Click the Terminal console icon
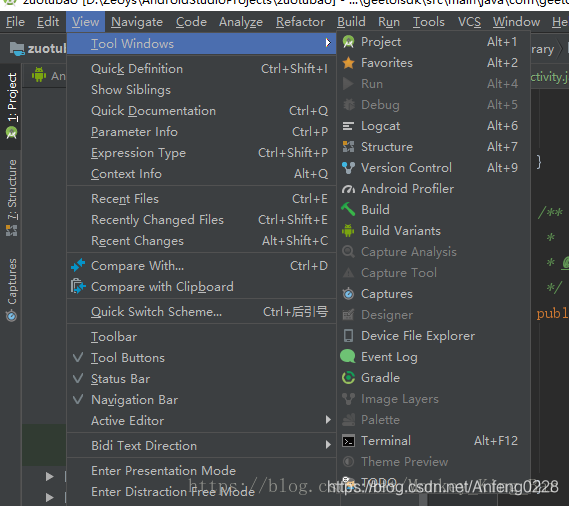 point(348,441)
